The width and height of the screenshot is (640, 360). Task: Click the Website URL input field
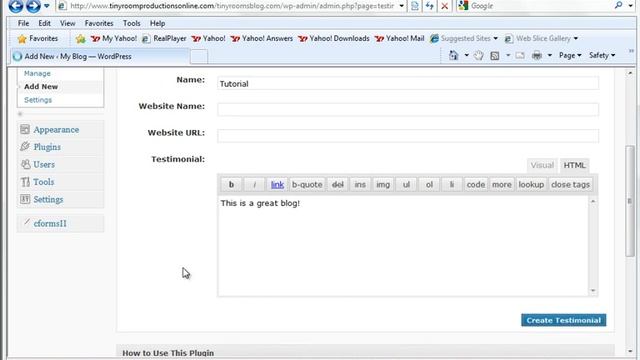(408, 136)
